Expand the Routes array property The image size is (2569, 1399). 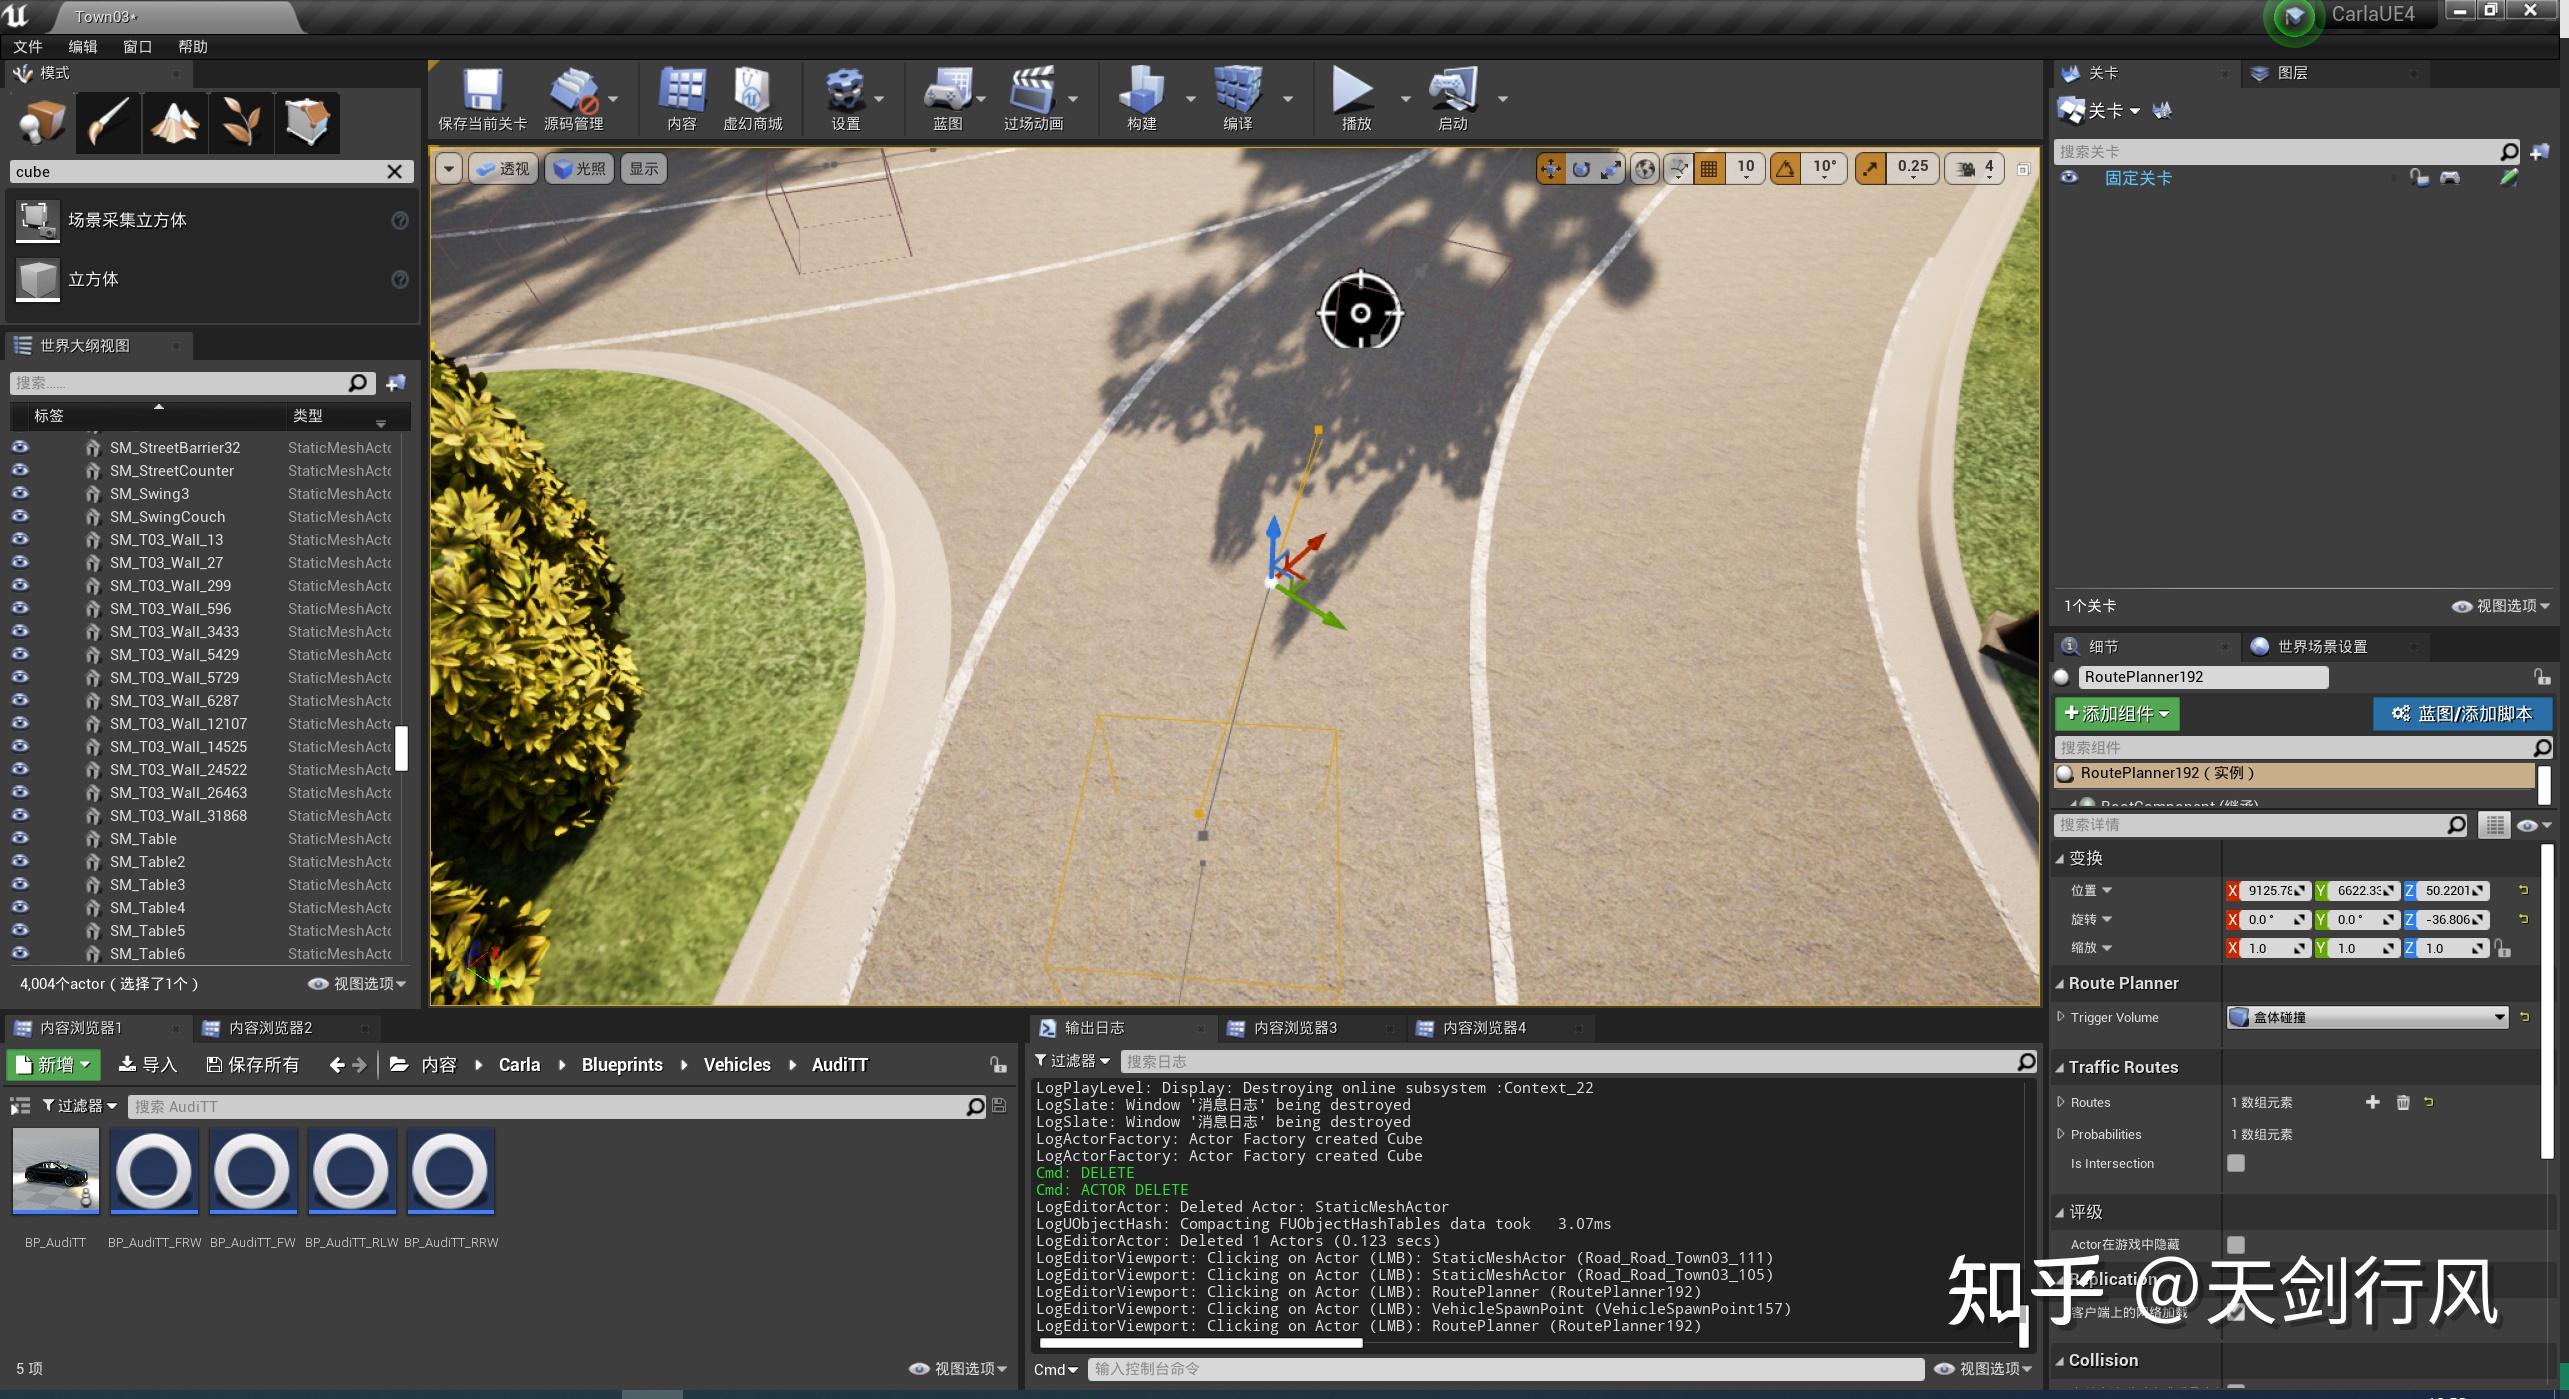(x=2061, y=1102)
